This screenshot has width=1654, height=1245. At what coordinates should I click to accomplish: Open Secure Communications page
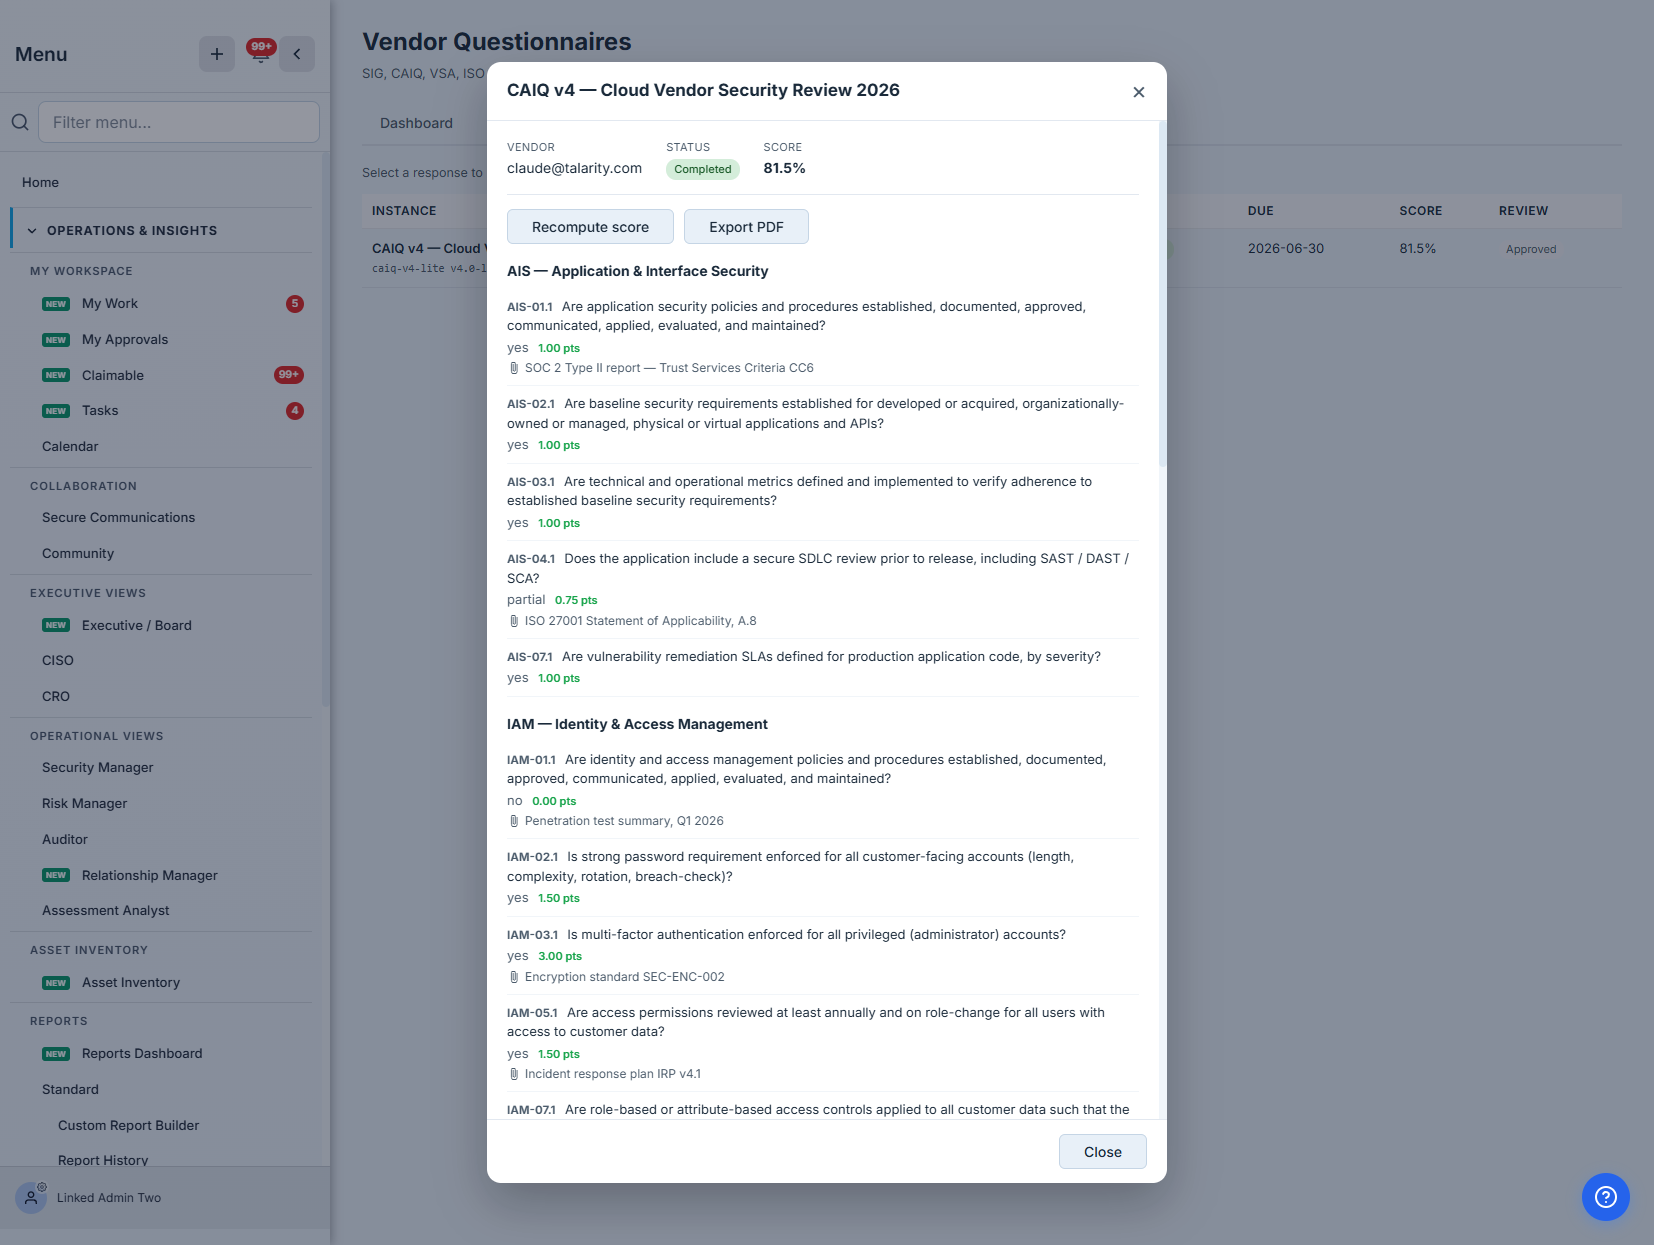coord(118,518)
